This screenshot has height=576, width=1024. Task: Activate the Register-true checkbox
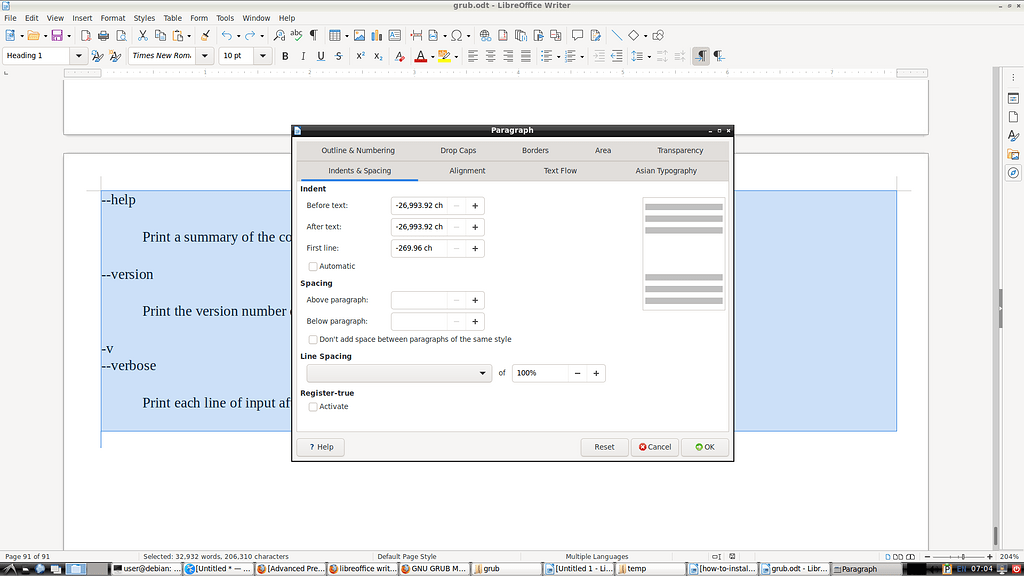(x=313, y=406)
